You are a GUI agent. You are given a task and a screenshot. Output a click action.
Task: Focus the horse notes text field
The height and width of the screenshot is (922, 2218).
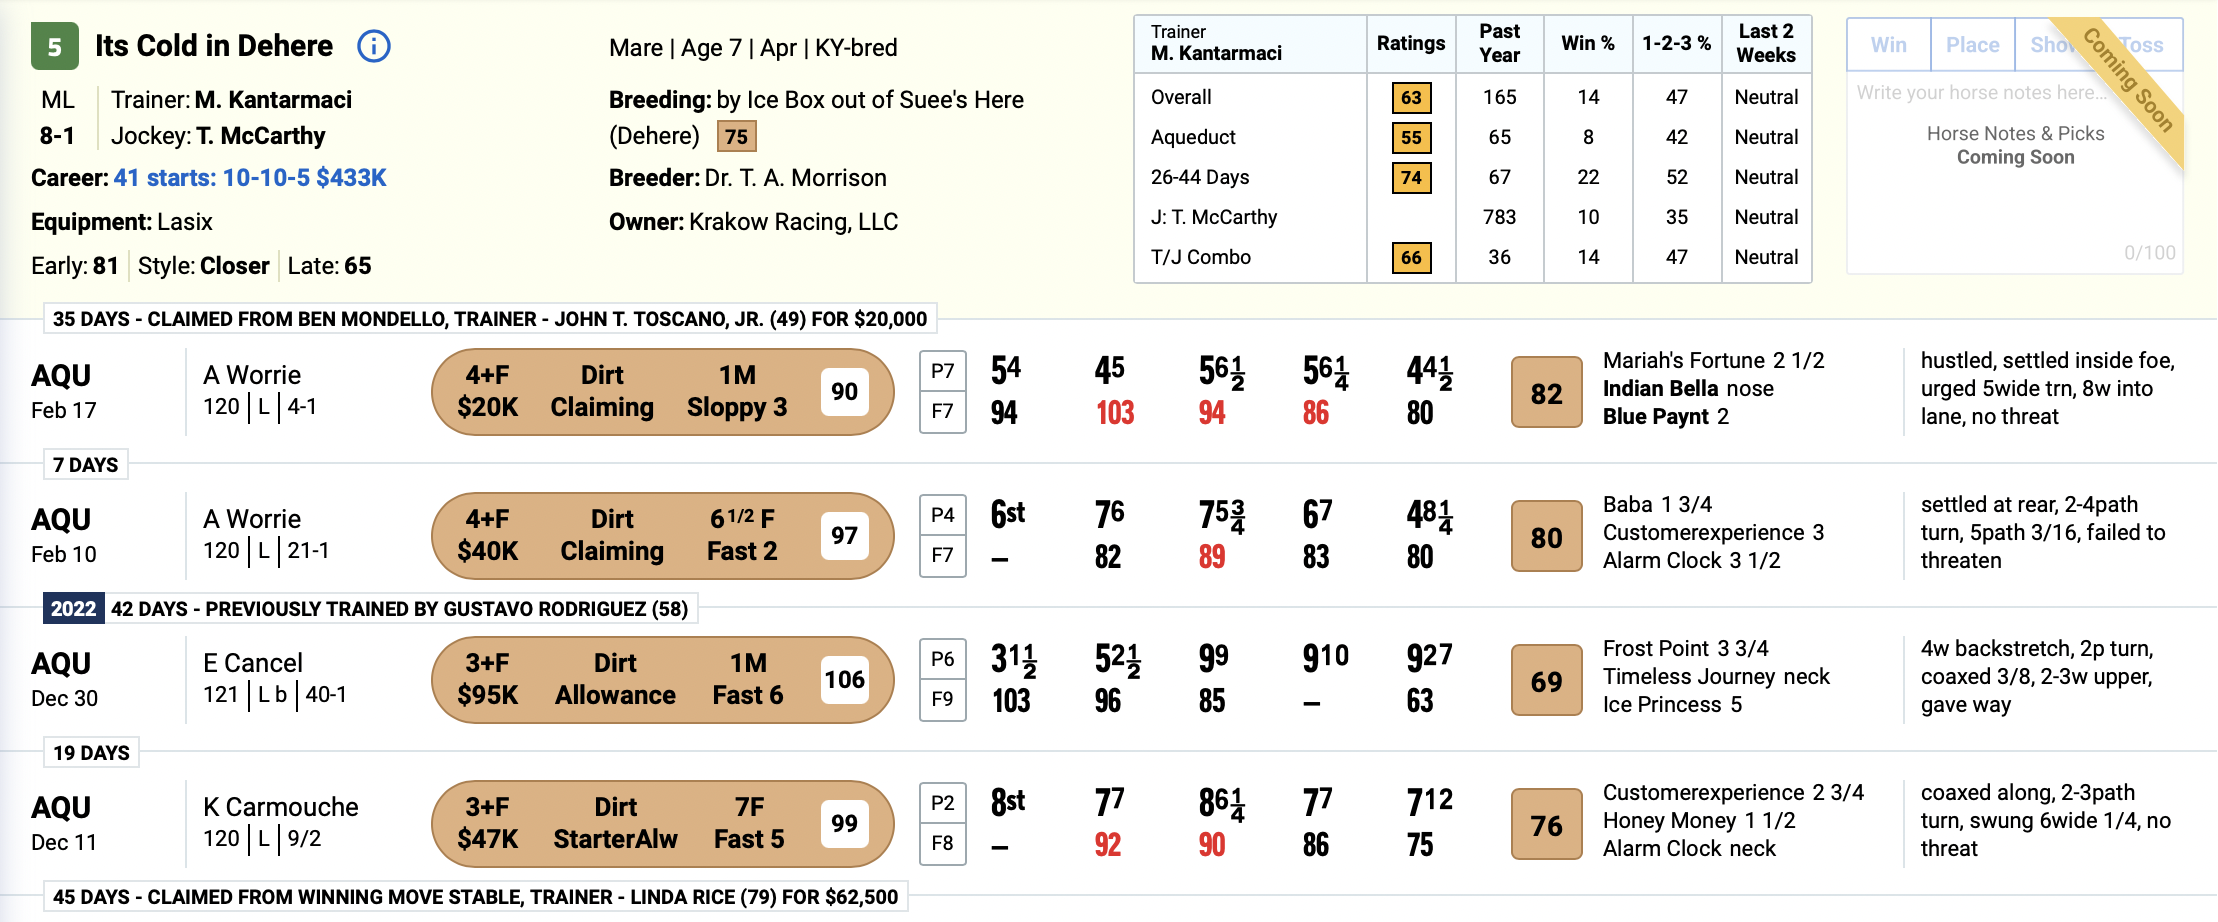coord(2014,172)
